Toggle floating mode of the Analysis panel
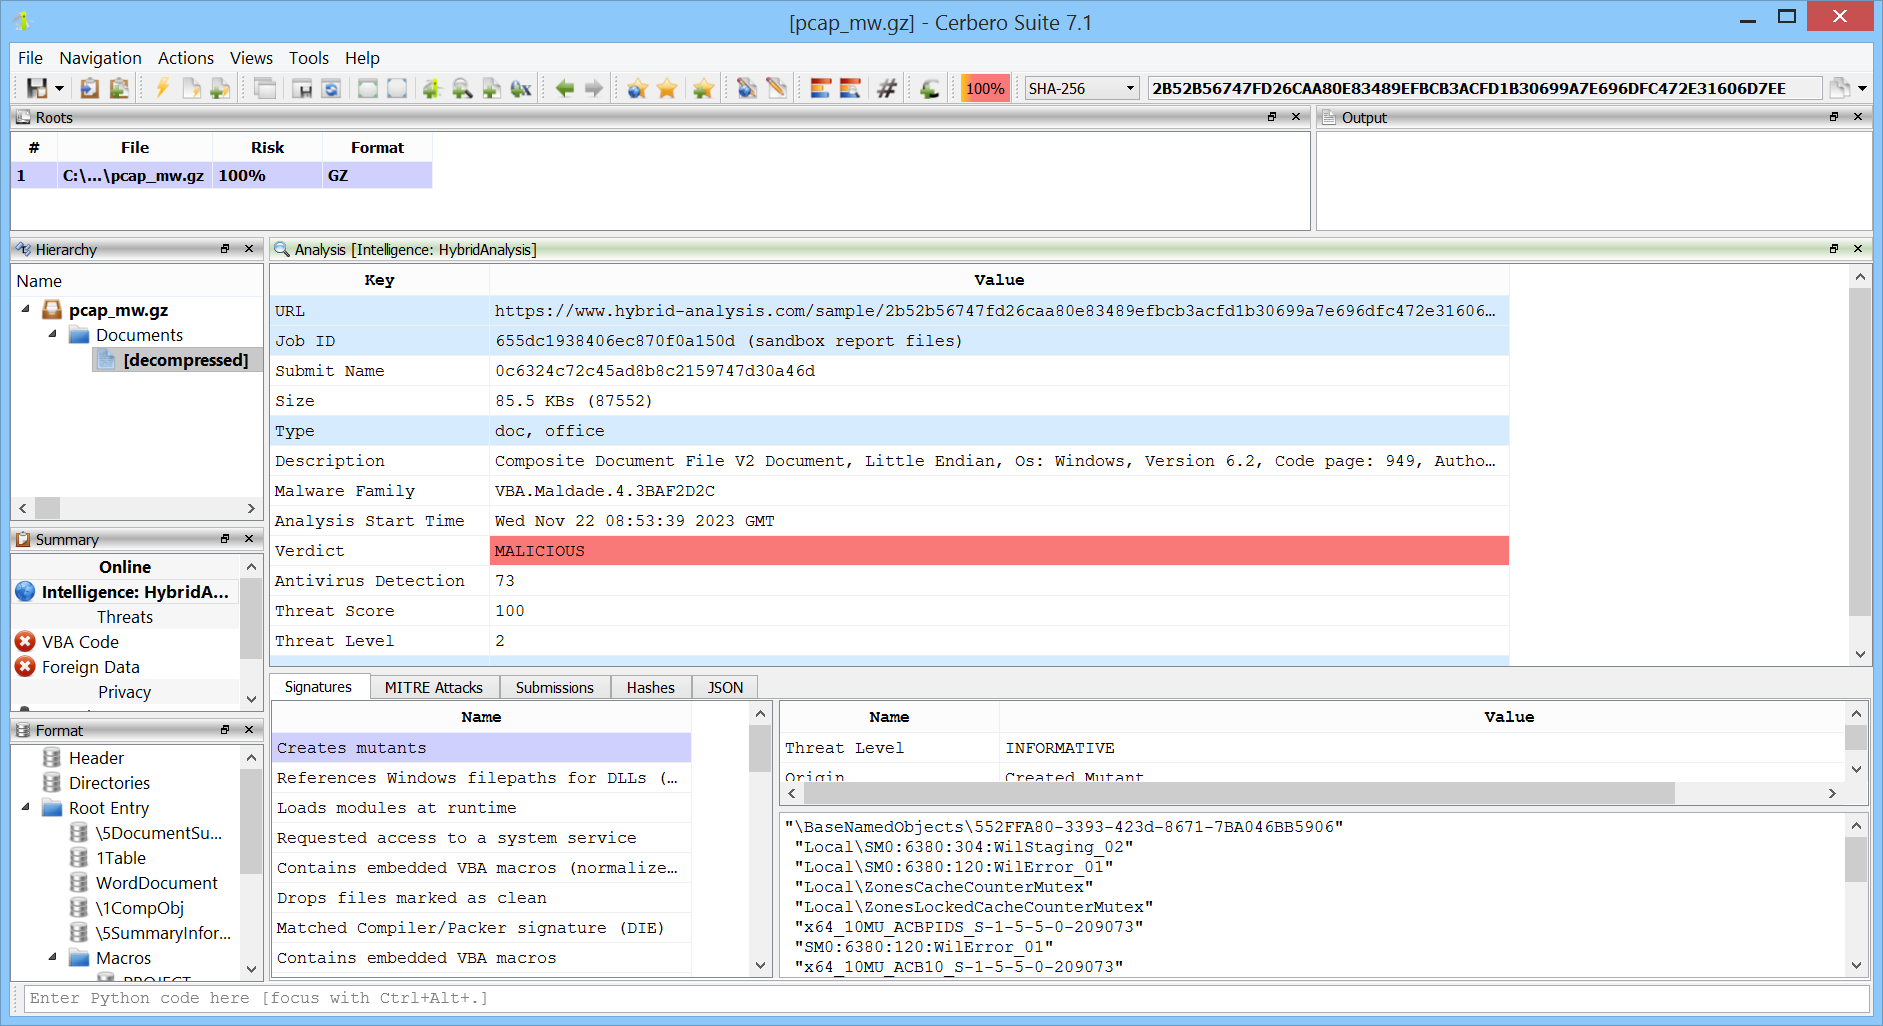 (1834, 249)
